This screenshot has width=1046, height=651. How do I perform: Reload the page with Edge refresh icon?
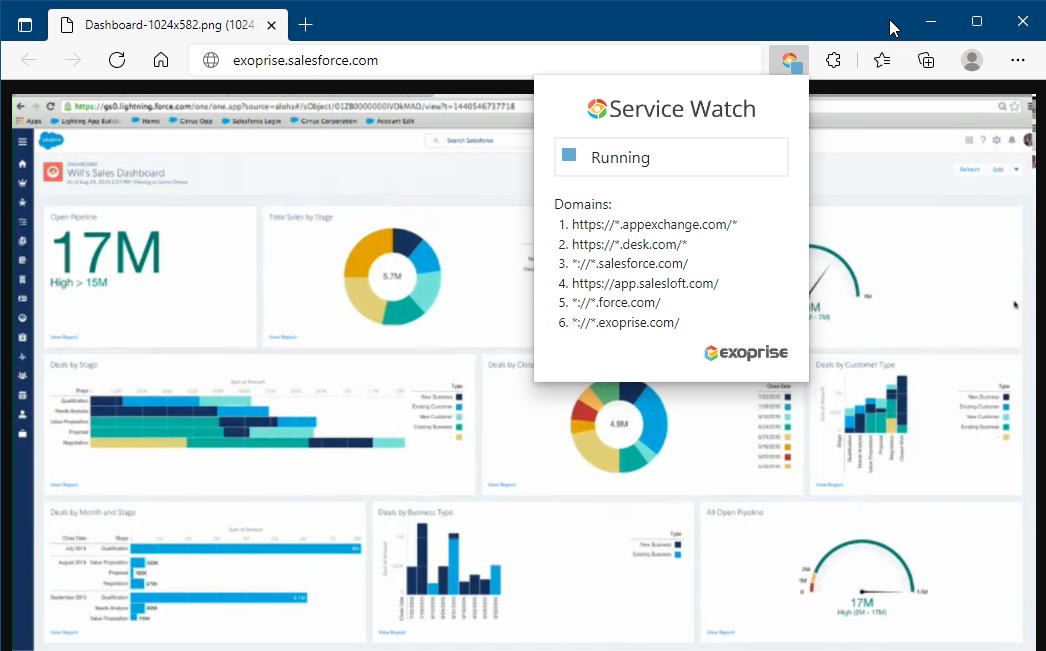[x=117, y=60]
